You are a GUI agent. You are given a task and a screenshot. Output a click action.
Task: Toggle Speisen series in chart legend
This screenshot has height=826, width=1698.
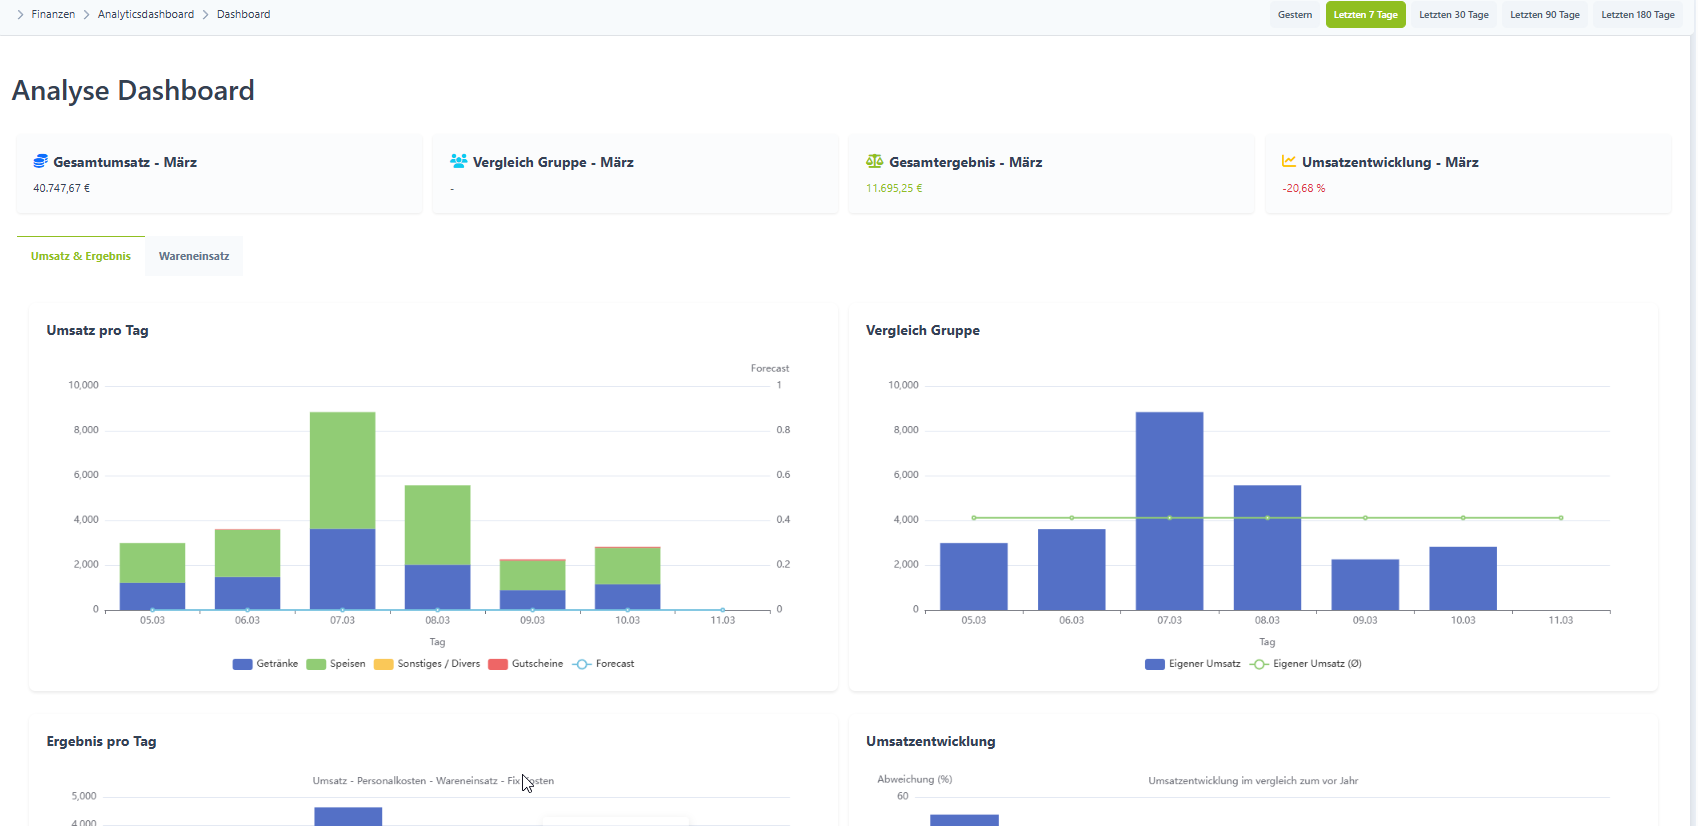[x=336, y=664]
